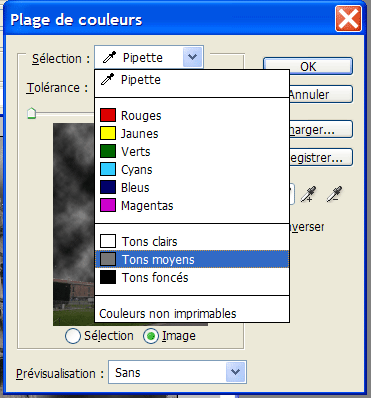Select Tons clairs highlights option
The image size is (371, 398).
(192, 241)
